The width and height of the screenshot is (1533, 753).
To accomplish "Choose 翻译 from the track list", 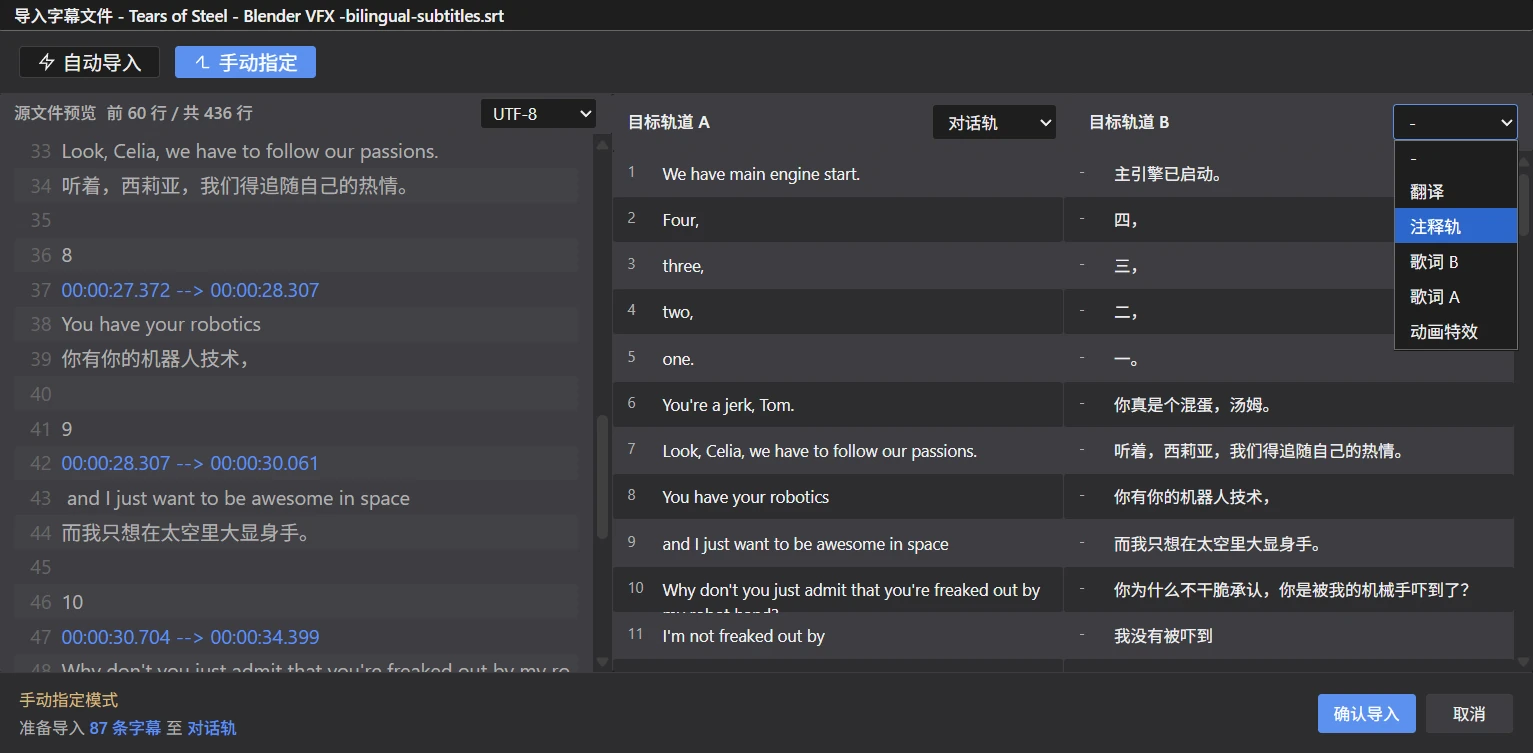I will tap(1455, 192).
